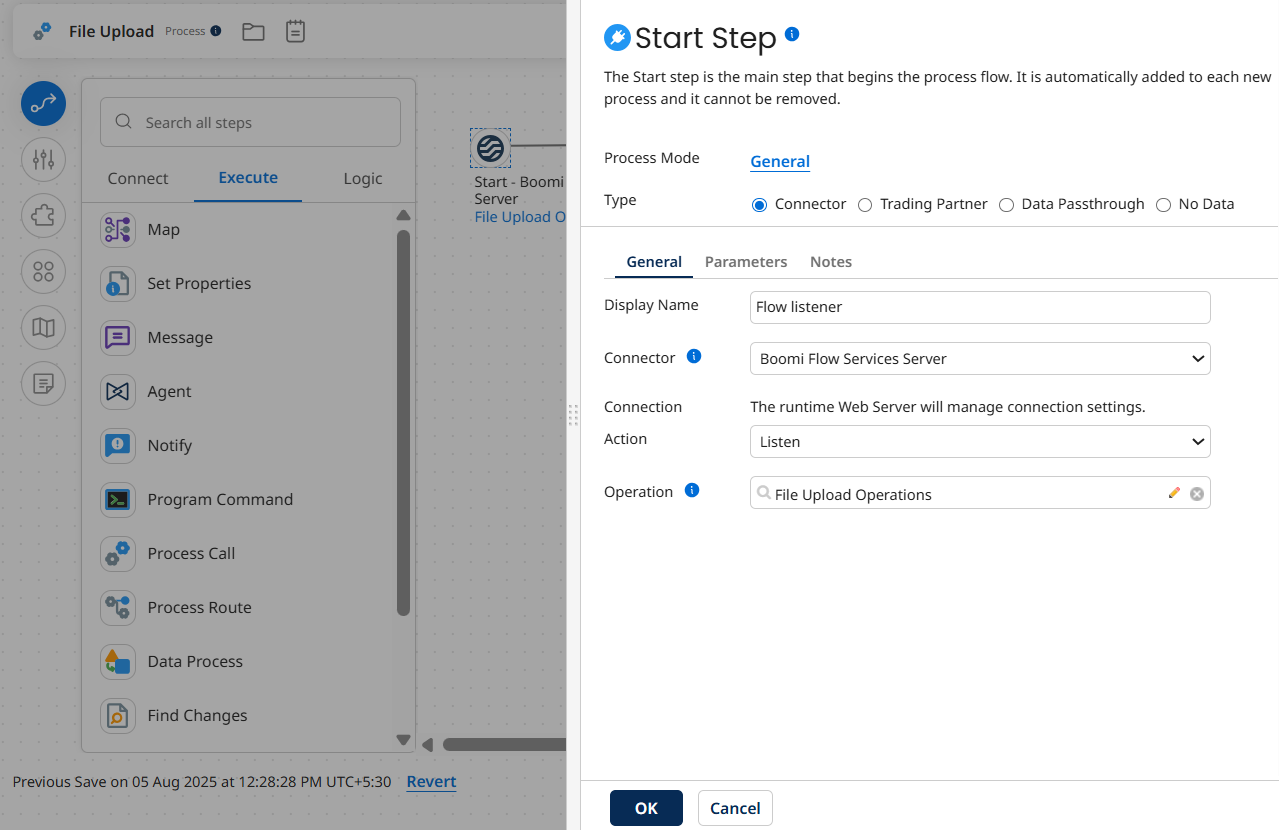Click the Revert link
Image resolution: width=1279 pixels, height=830 pixels.
point(431,781)
